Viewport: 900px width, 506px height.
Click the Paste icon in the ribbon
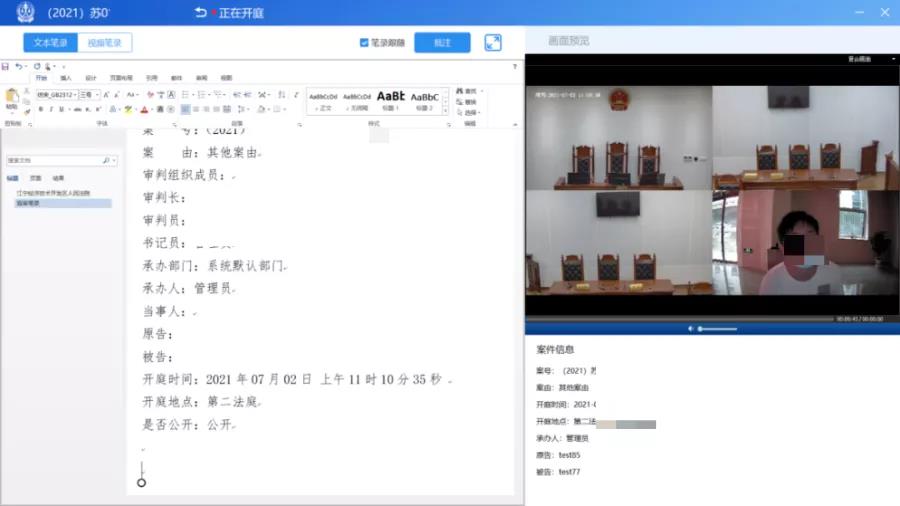12,98
